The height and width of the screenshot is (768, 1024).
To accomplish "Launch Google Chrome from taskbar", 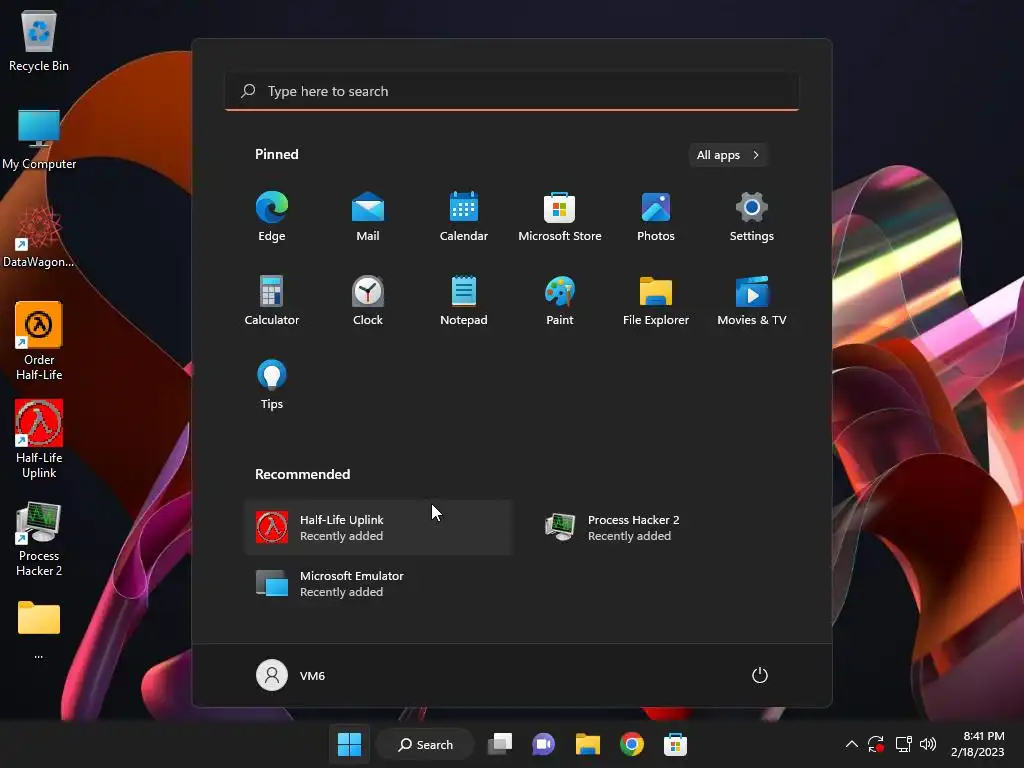I will point(632,744).
